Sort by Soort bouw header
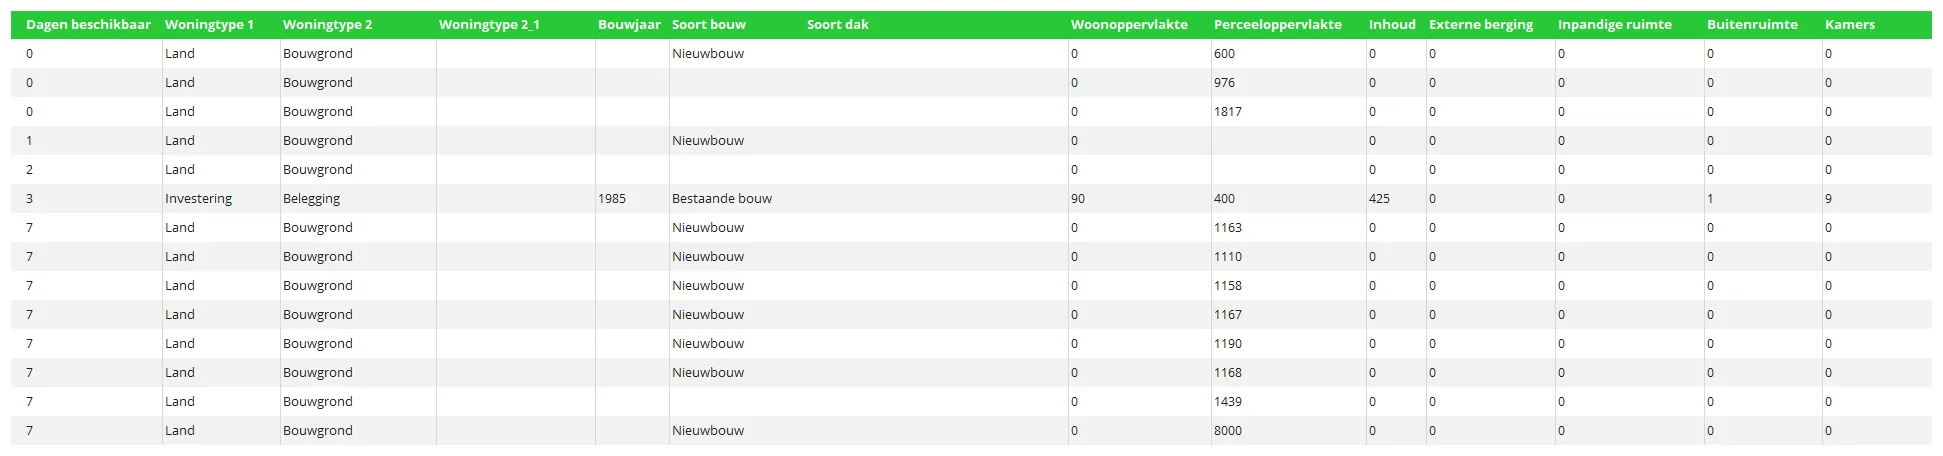The image size is (1943, 456). click(709, 25)
